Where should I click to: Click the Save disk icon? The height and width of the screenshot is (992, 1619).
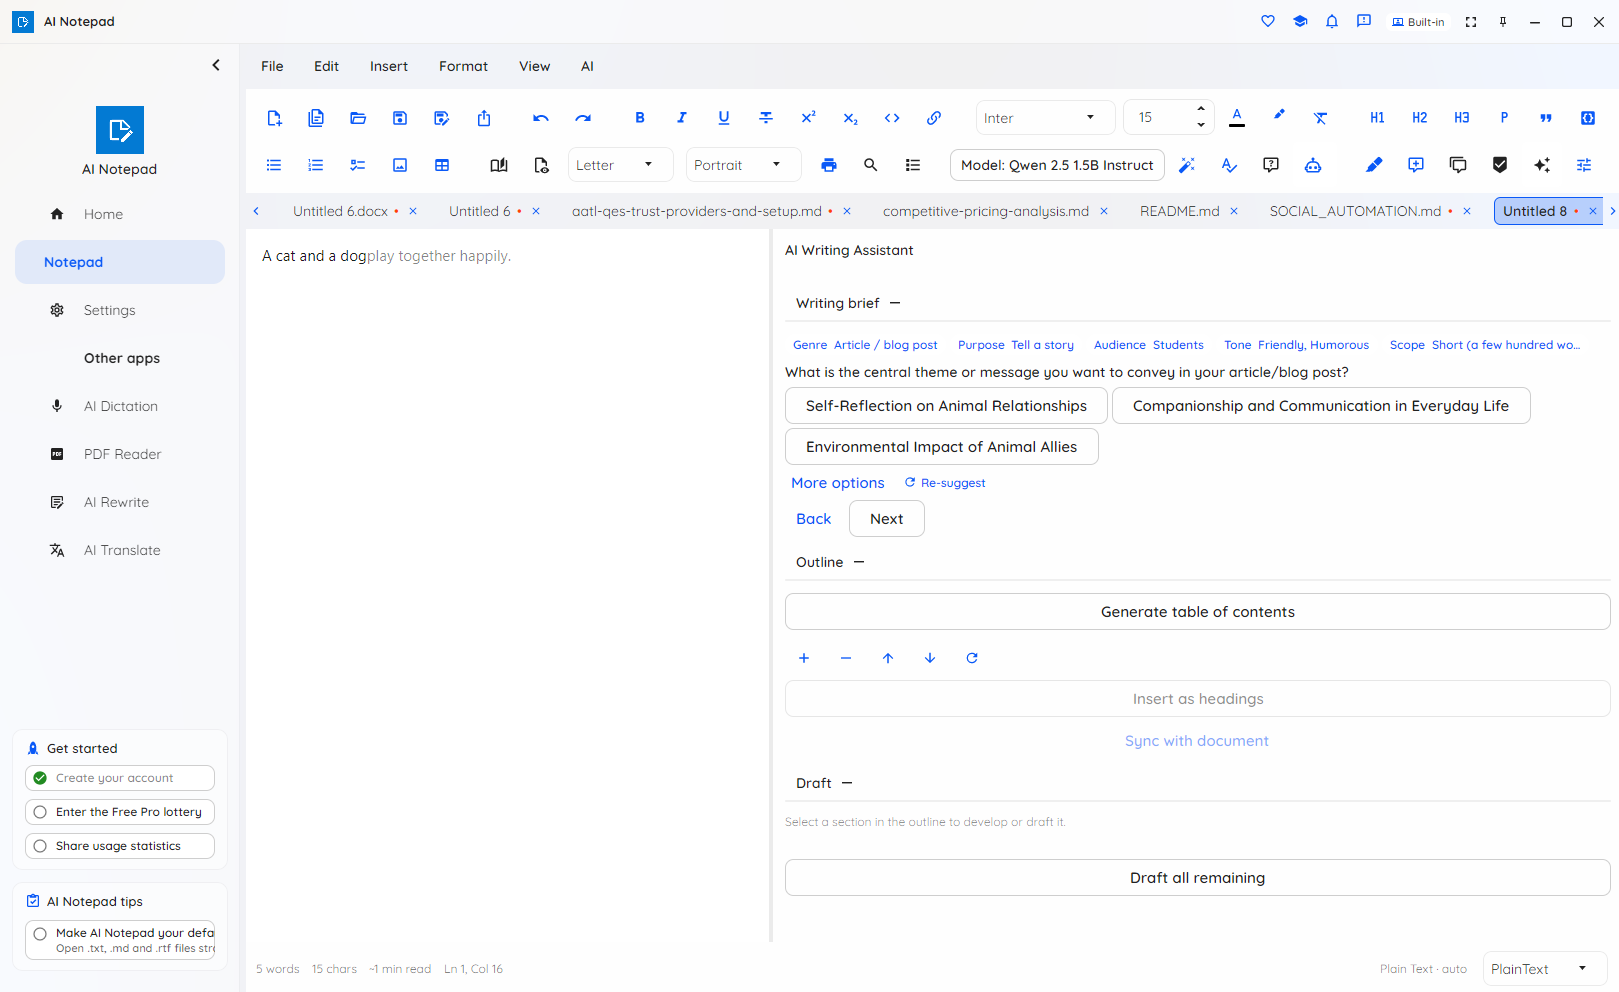(400, 118)
